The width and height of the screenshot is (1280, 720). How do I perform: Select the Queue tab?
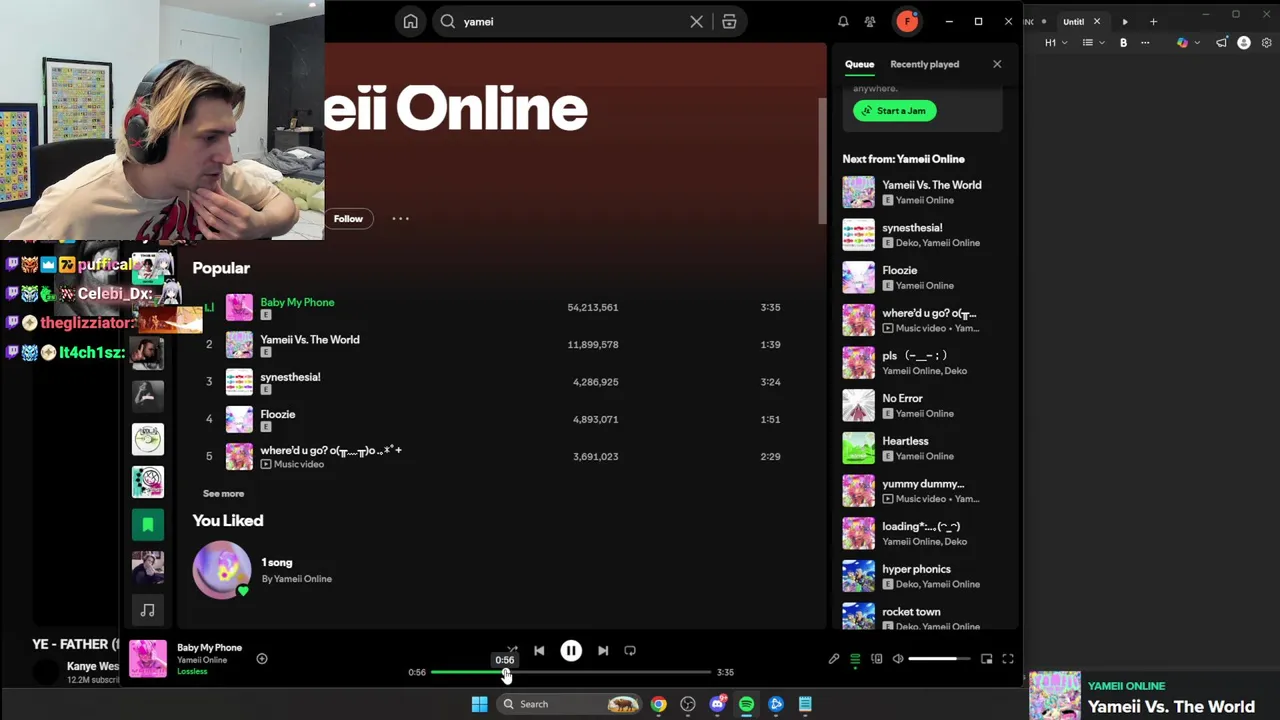point(859,64)
